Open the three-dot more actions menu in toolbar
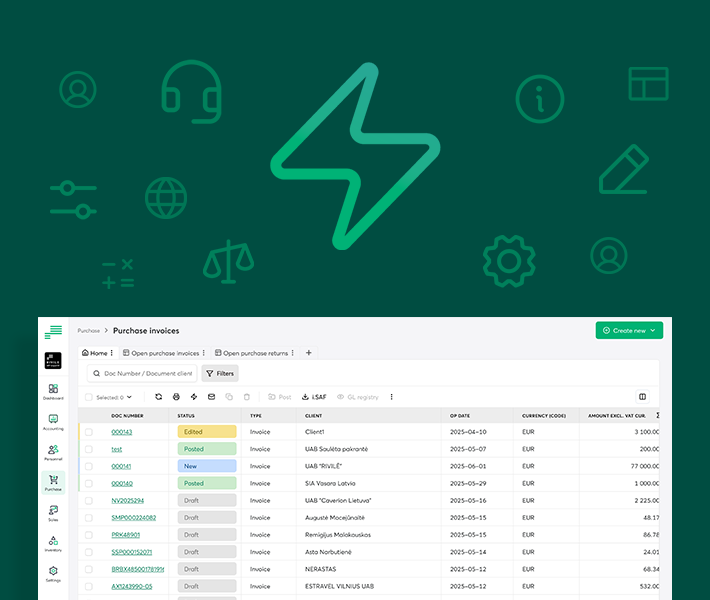 point(391,397)
